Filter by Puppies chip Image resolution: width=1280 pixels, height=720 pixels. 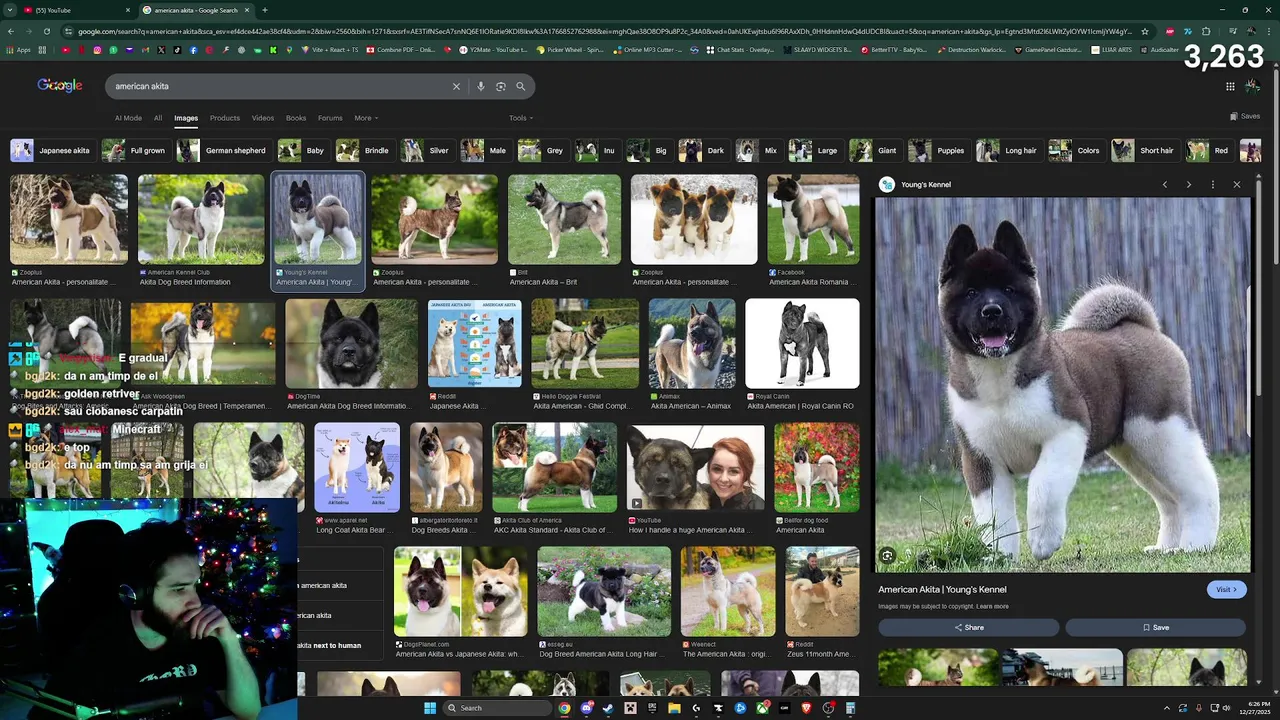[x=938, y=151]
